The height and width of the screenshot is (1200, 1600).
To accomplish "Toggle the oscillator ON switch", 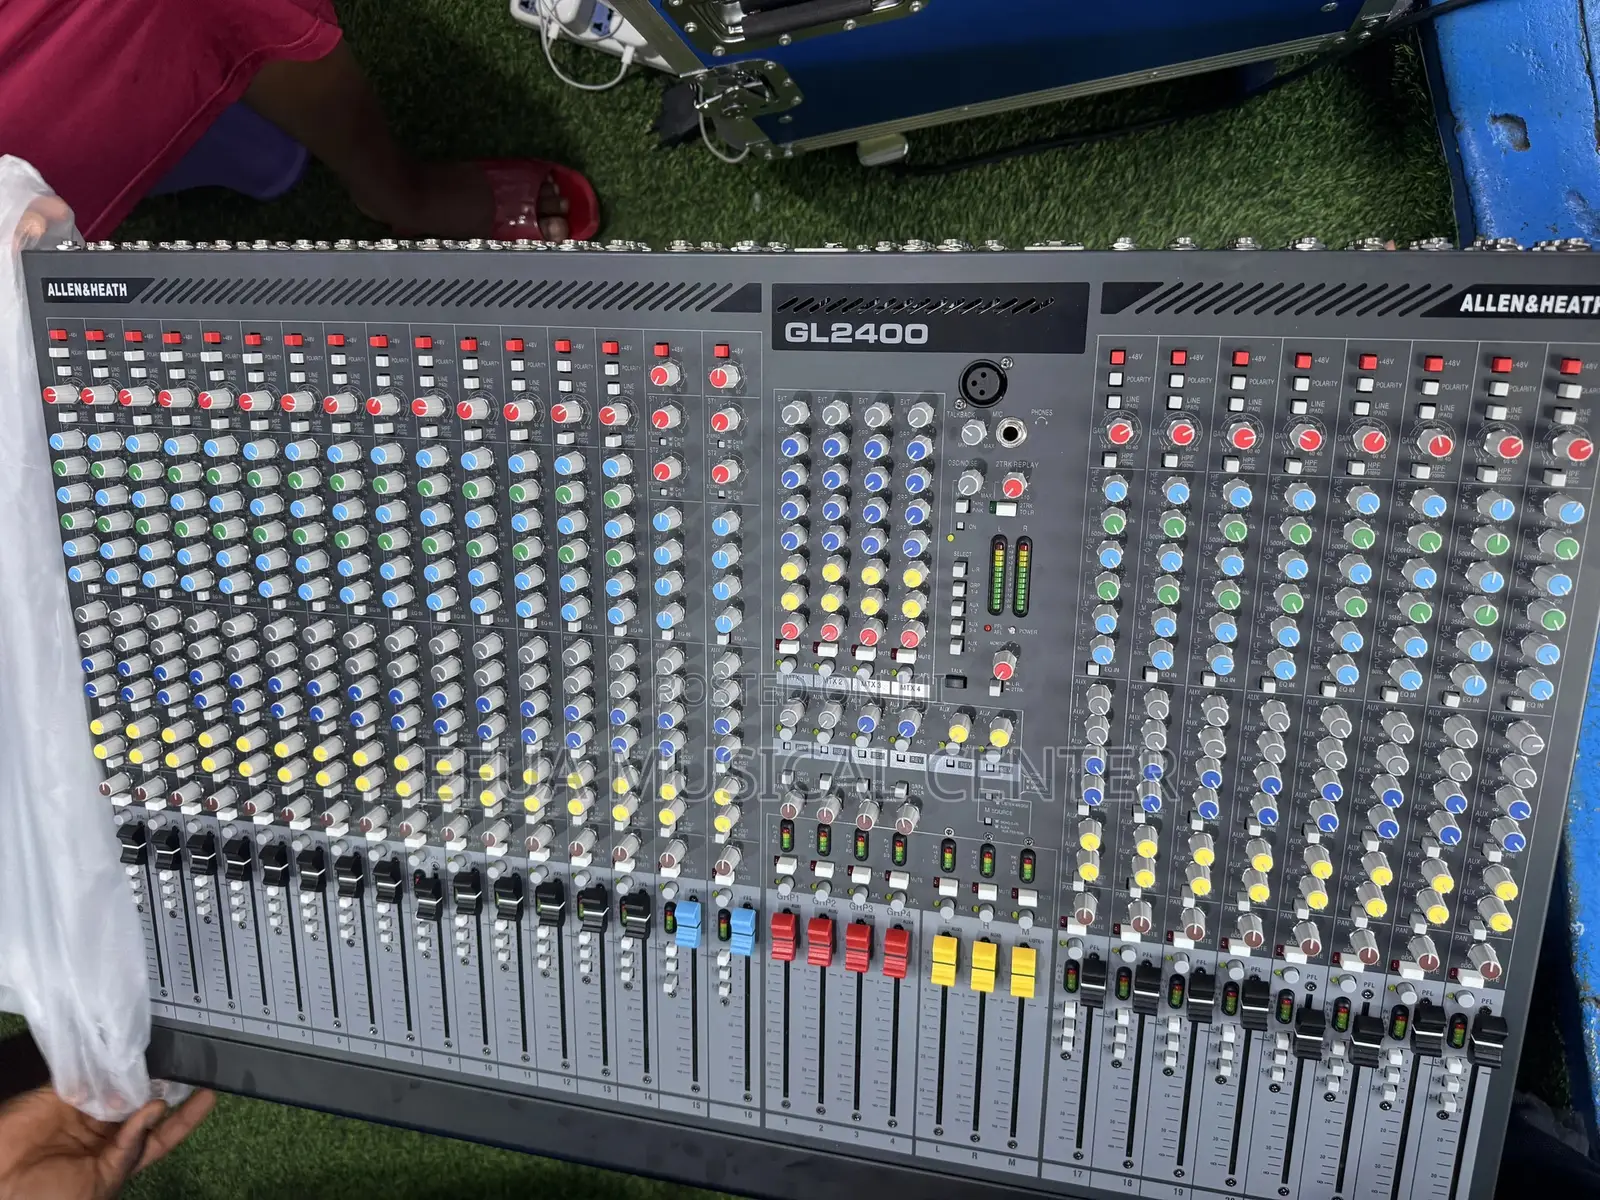I will pyautogui.click(x=960, y=526).
